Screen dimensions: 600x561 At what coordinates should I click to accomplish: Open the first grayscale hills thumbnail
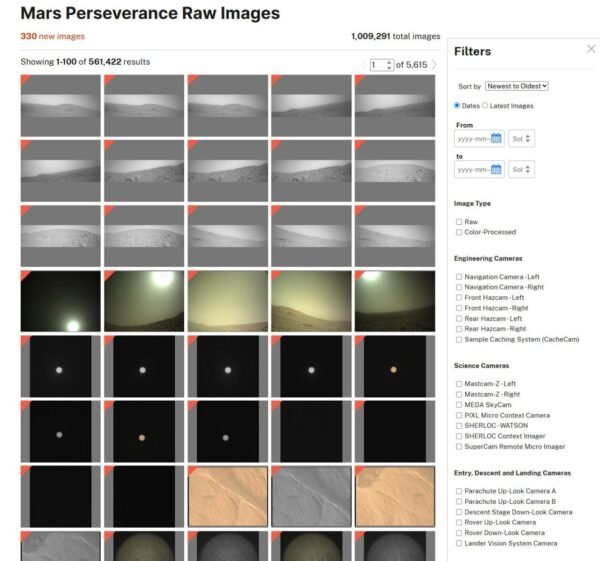[x=60, y=106]
